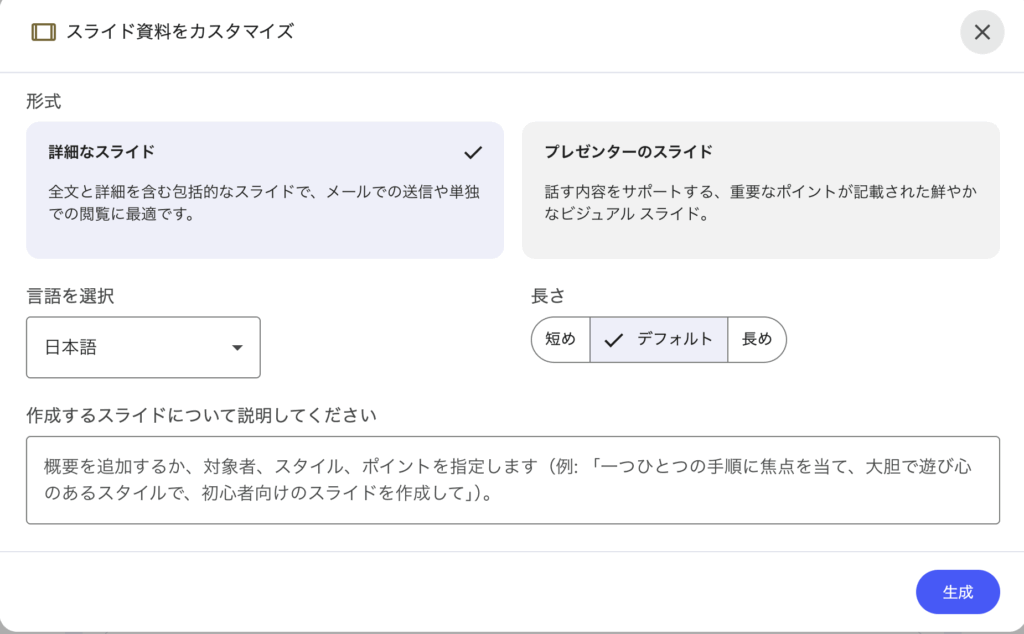The image size is (1024, 634).
Task: Click the checkmark icon beside デフォルト
Action: point(614,339)
